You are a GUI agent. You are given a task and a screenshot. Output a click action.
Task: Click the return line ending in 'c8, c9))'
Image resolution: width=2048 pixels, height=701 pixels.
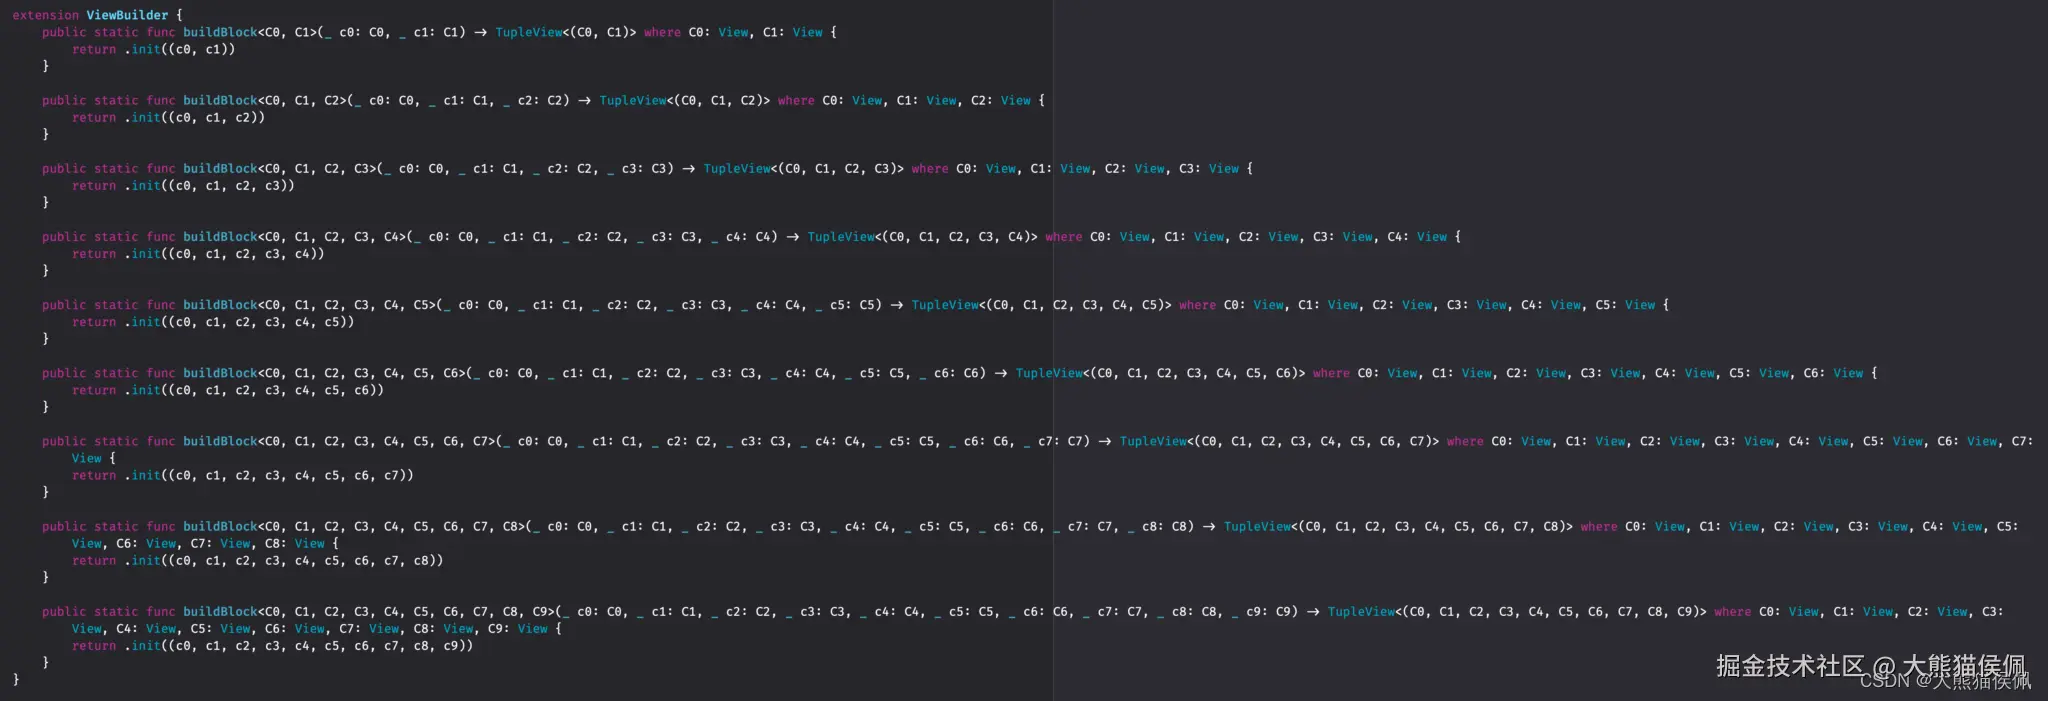coord(273,645)
